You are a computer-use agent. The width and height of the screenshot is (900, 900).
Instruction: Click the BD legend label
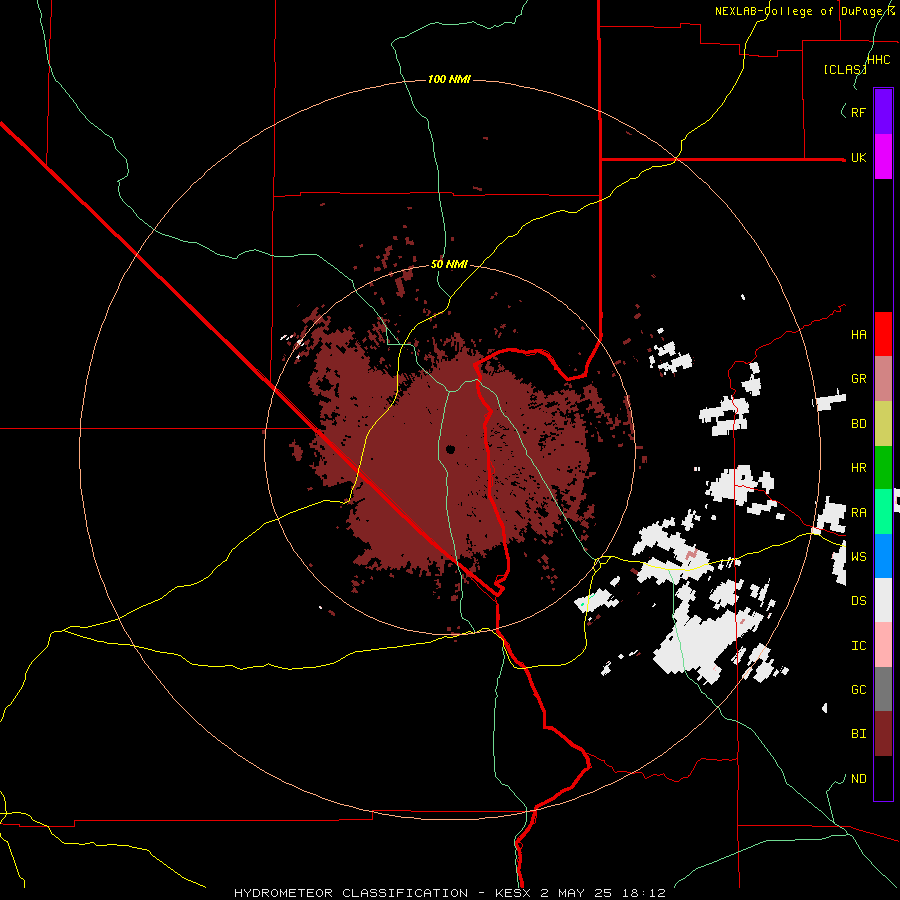pos(858,424)
